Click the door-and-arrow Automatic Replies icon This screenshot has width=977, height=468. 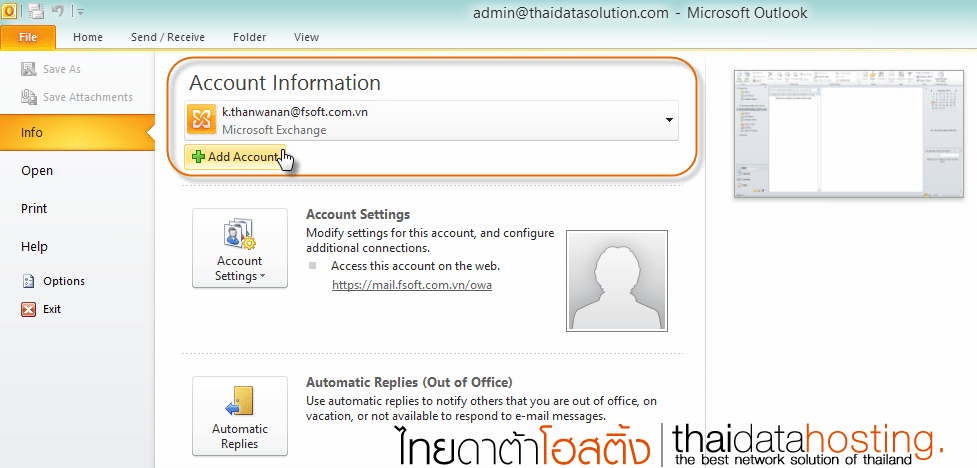[240, 401]
